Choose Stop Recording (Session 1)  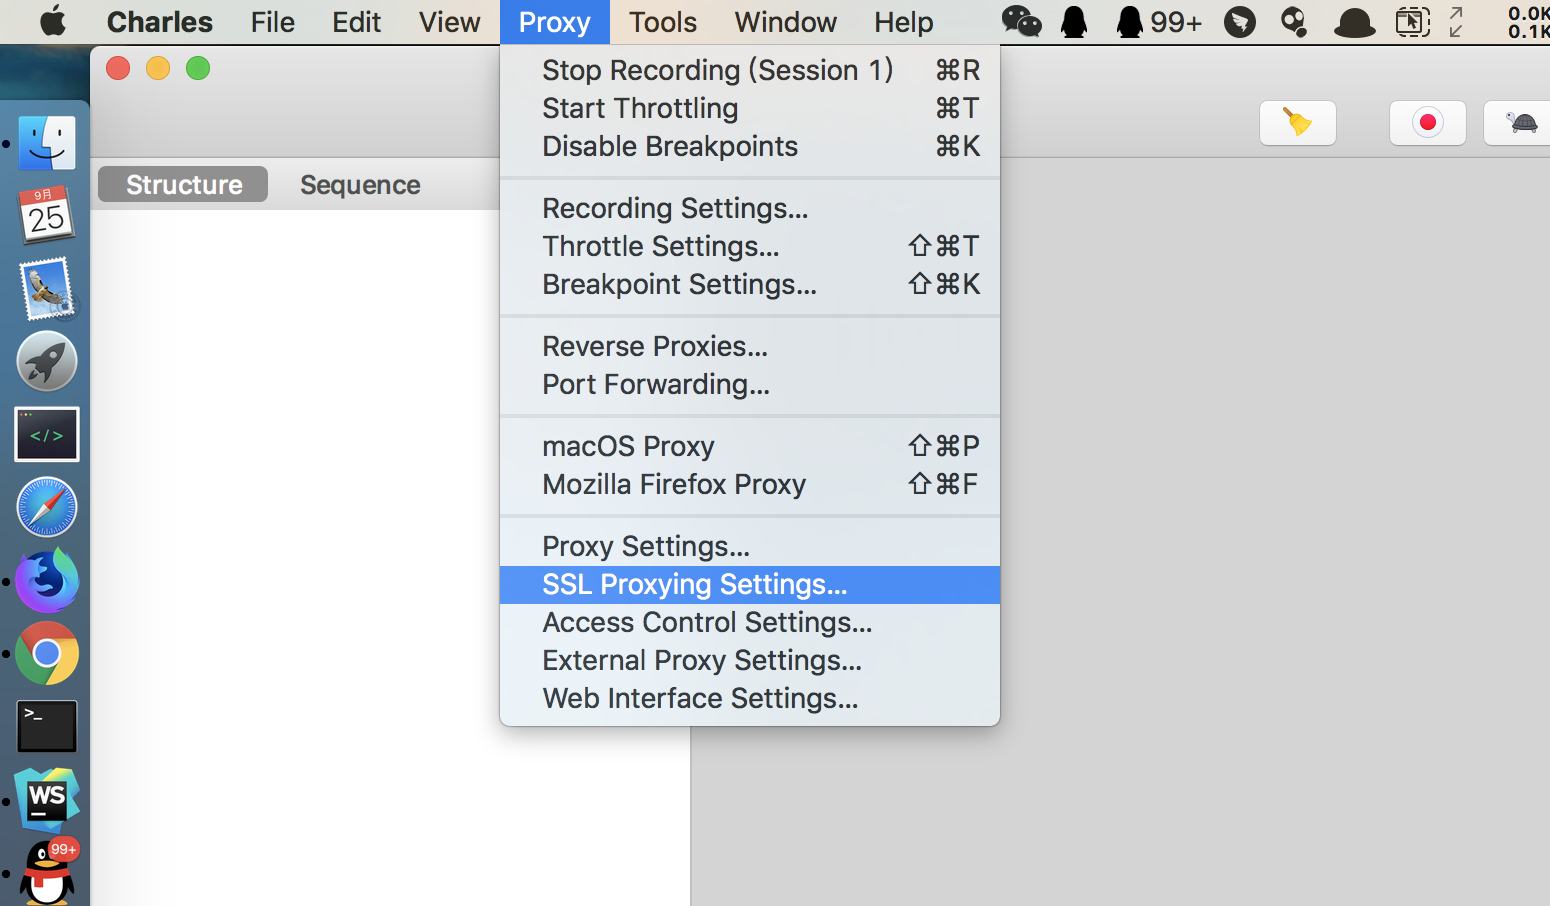click(x=750, y=70)
